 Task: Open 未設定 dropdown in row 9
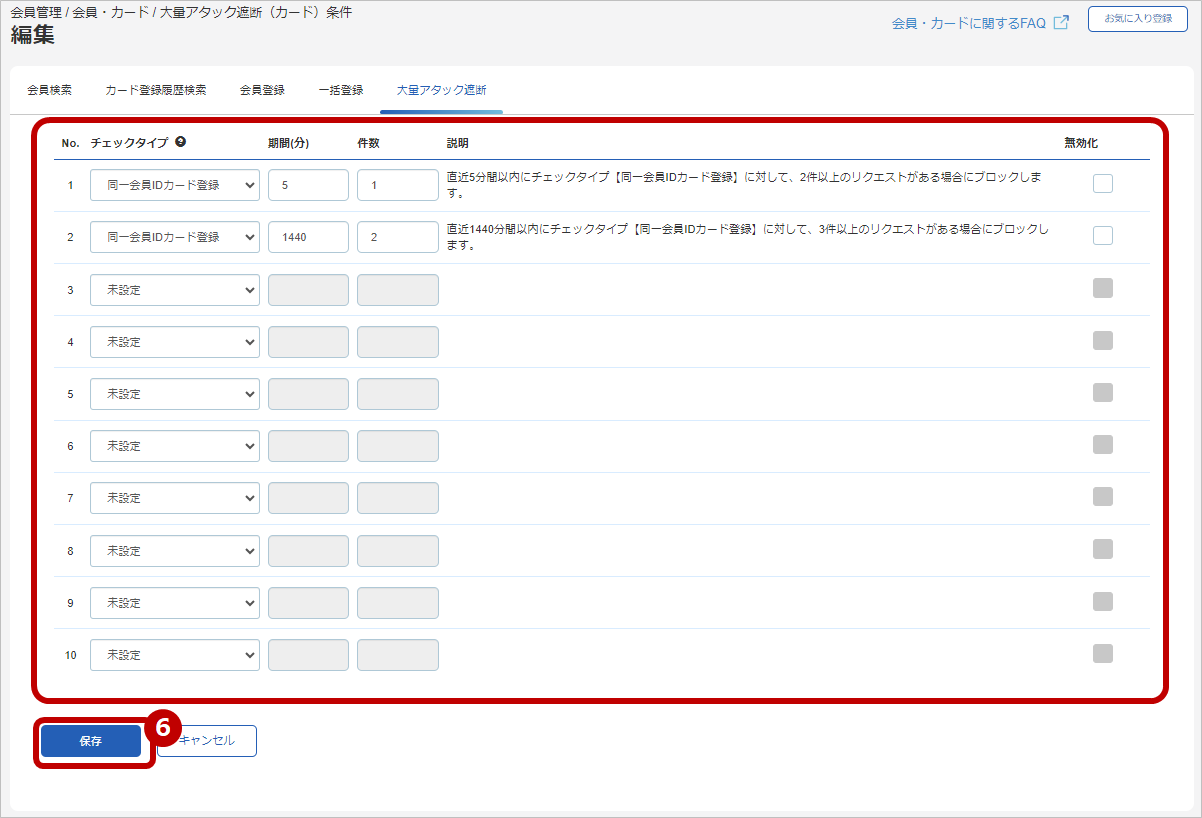[175, 603]
